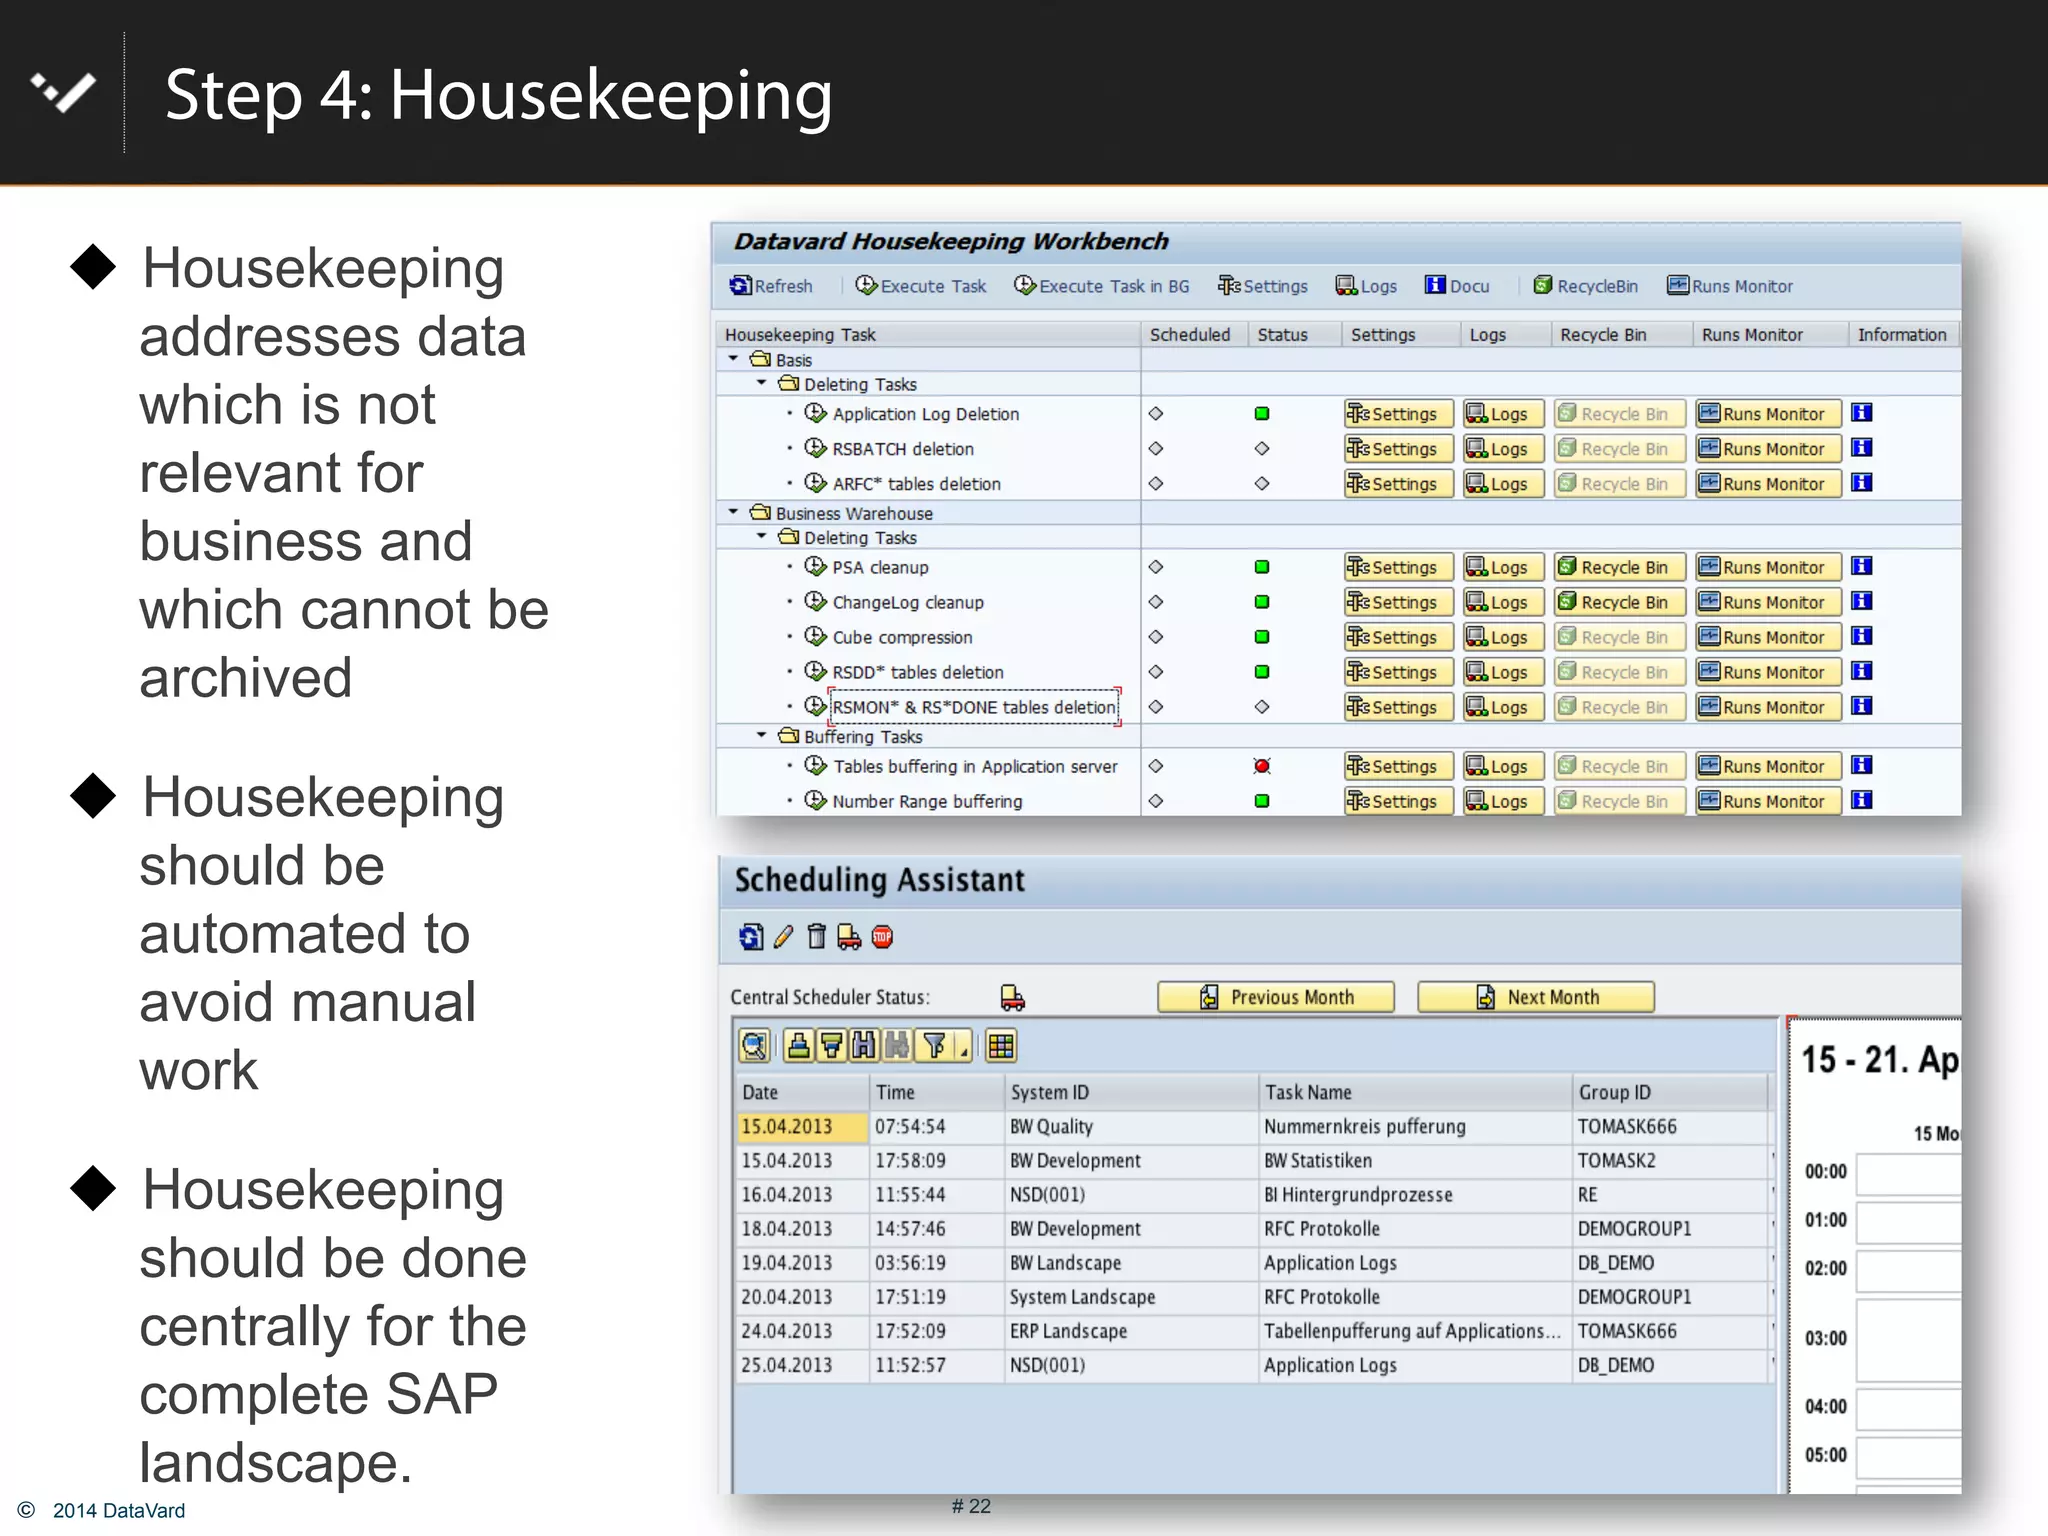The width and height of the screenshot is (2048, 1536).
Task: Click the pencil edit icon in Scheduling Assistant
Action: (784, 937)
